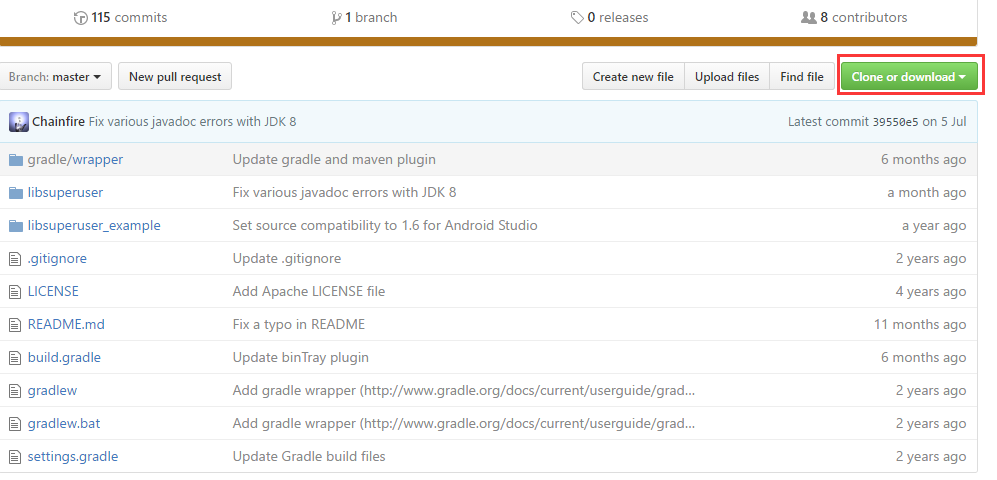The width and height of the screenshot is (997, 480).
Task: Open the Branch: master dropdown
Action: coord(55,76)
